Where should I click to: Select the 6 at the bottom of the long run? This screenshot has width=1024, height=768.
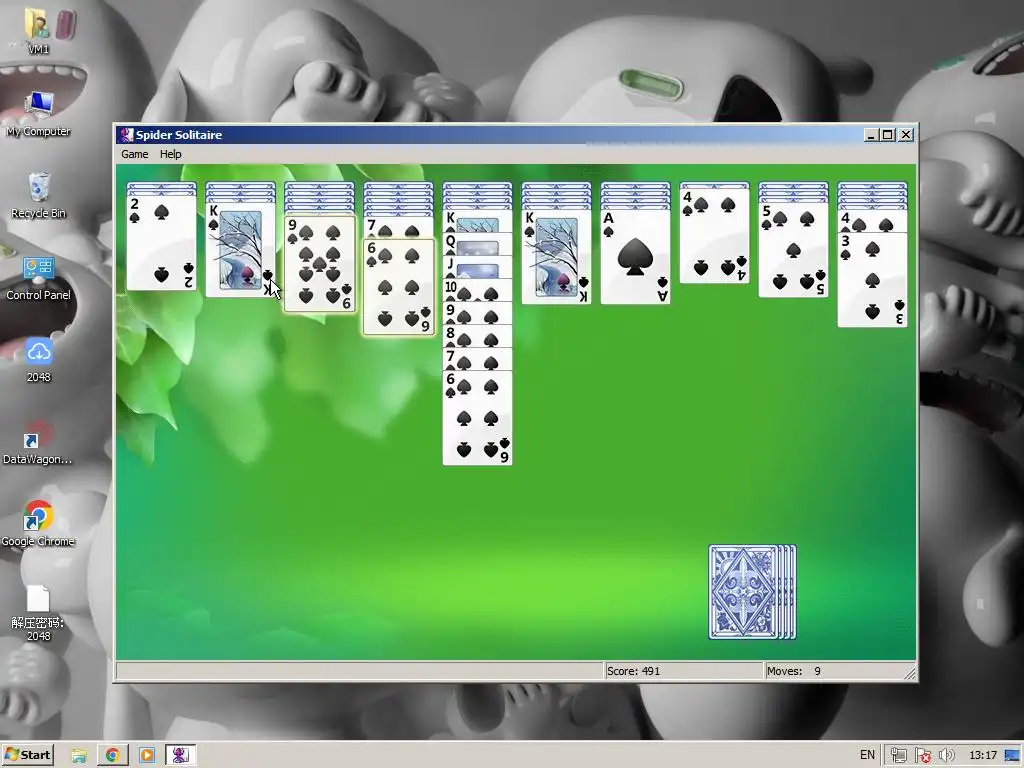tap(477, 417)
